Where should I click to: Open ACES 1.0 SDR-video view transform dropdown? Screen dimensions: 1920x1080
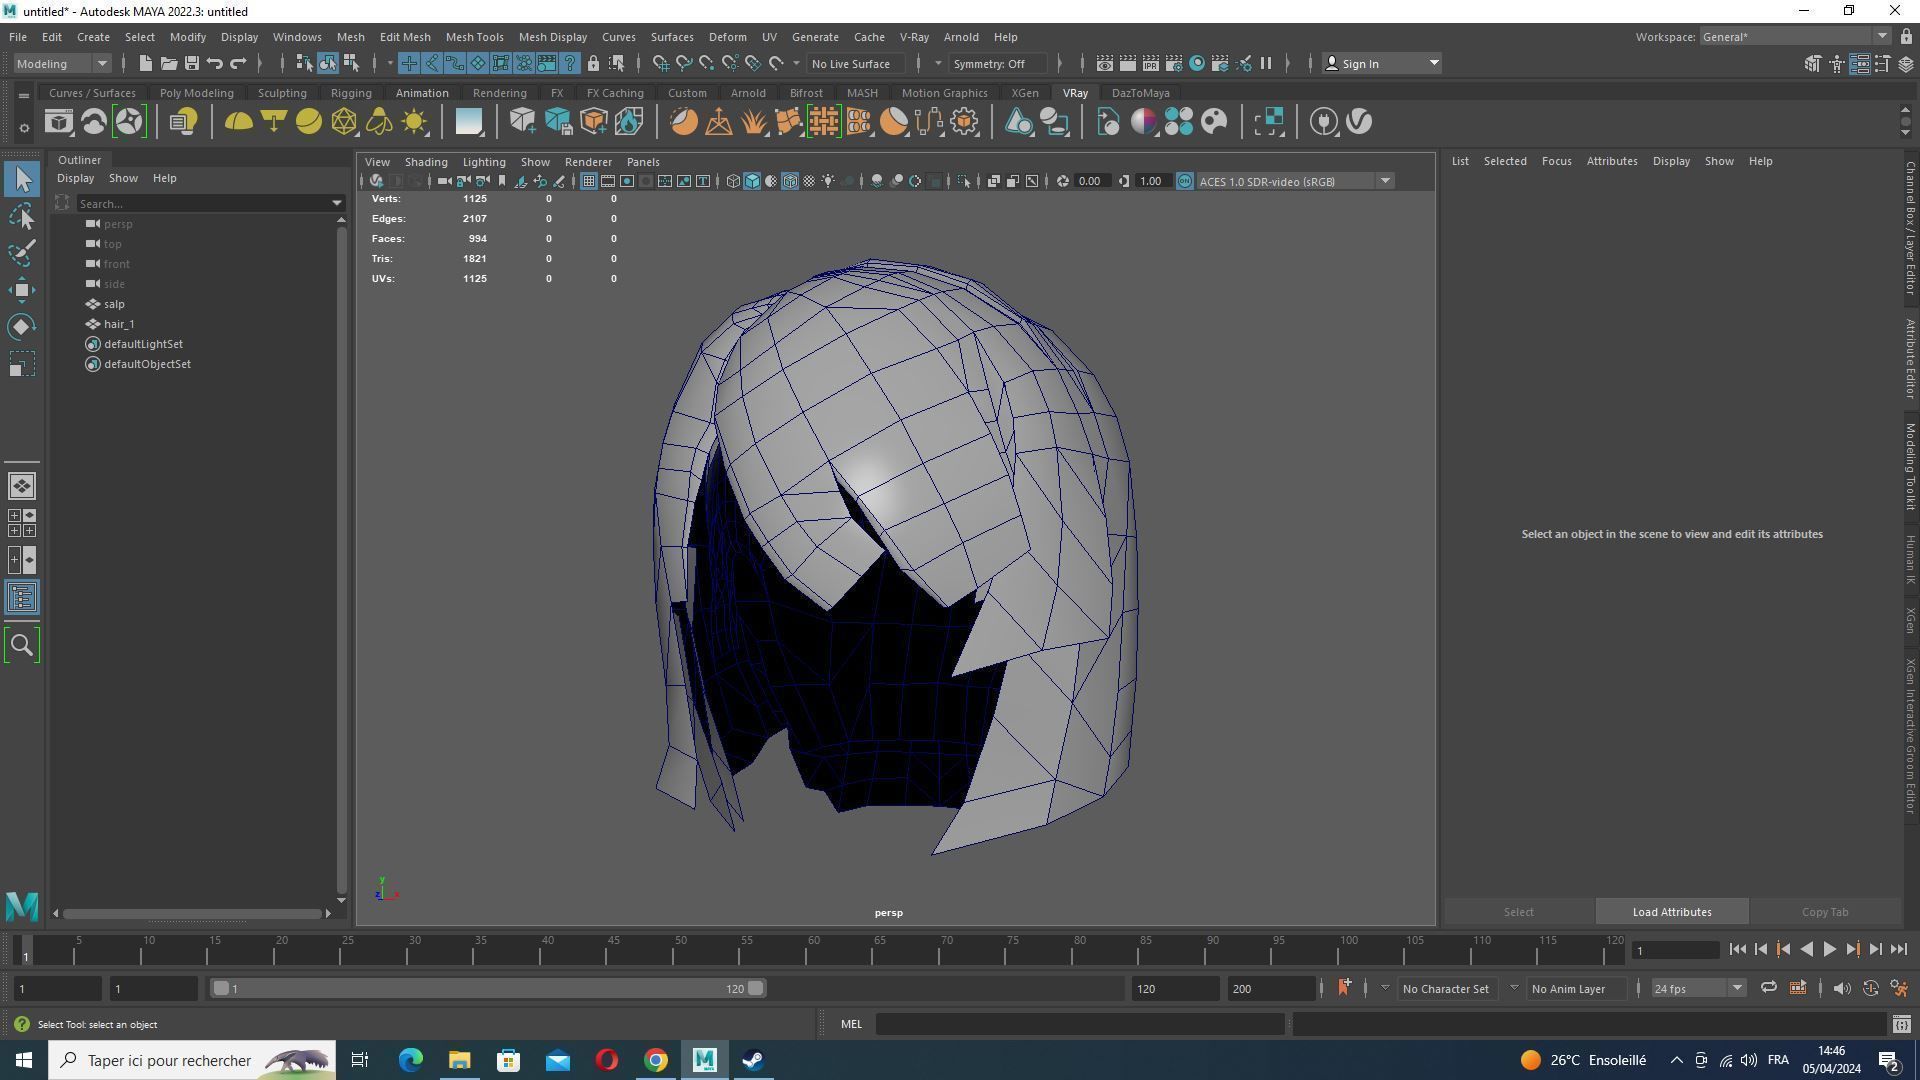pos(1295,182)
